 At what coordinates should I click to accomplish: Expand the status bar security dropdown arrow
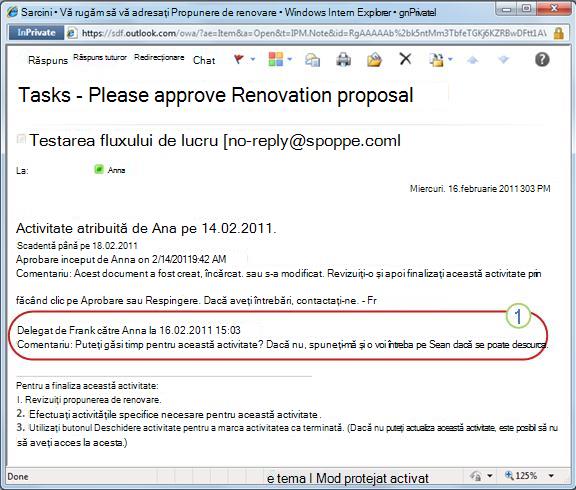[490, 476]
